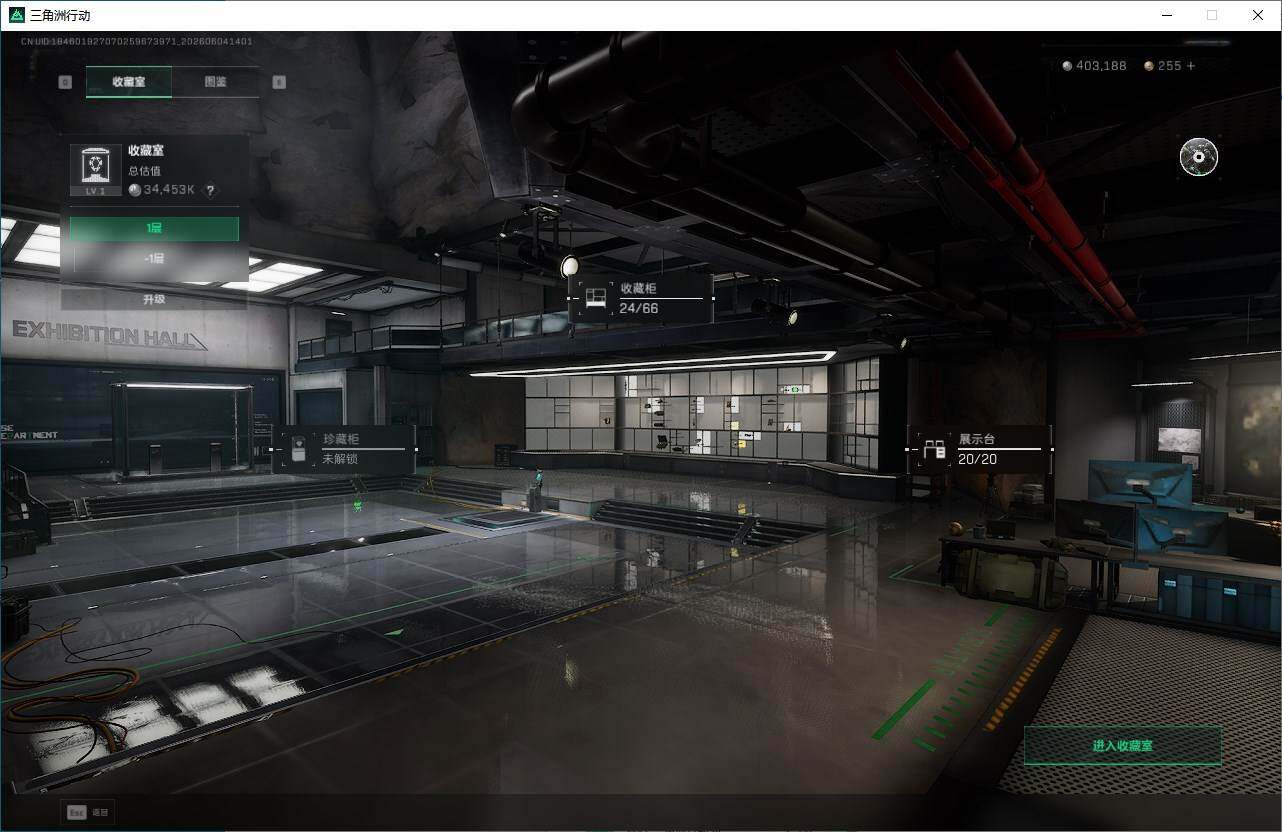Select the 1层 floor option
This screenshot has width=1282, height=832.
click(x=154, y=228)
